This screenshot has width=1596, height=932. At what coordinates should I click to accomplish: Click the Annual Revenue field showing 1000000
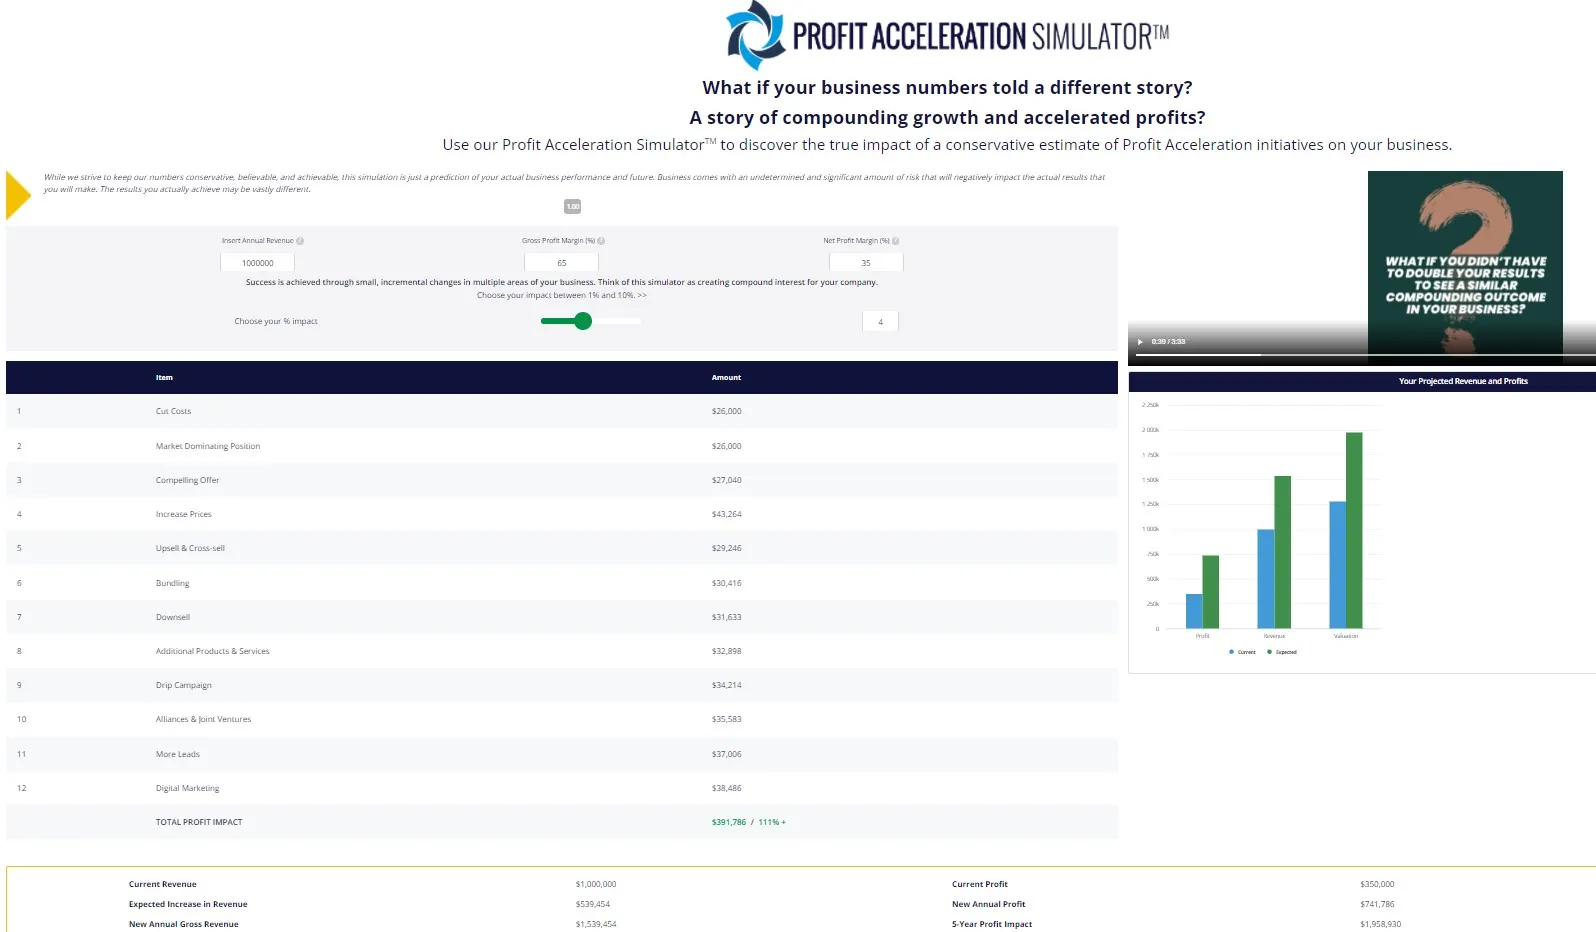coord(257,263)
